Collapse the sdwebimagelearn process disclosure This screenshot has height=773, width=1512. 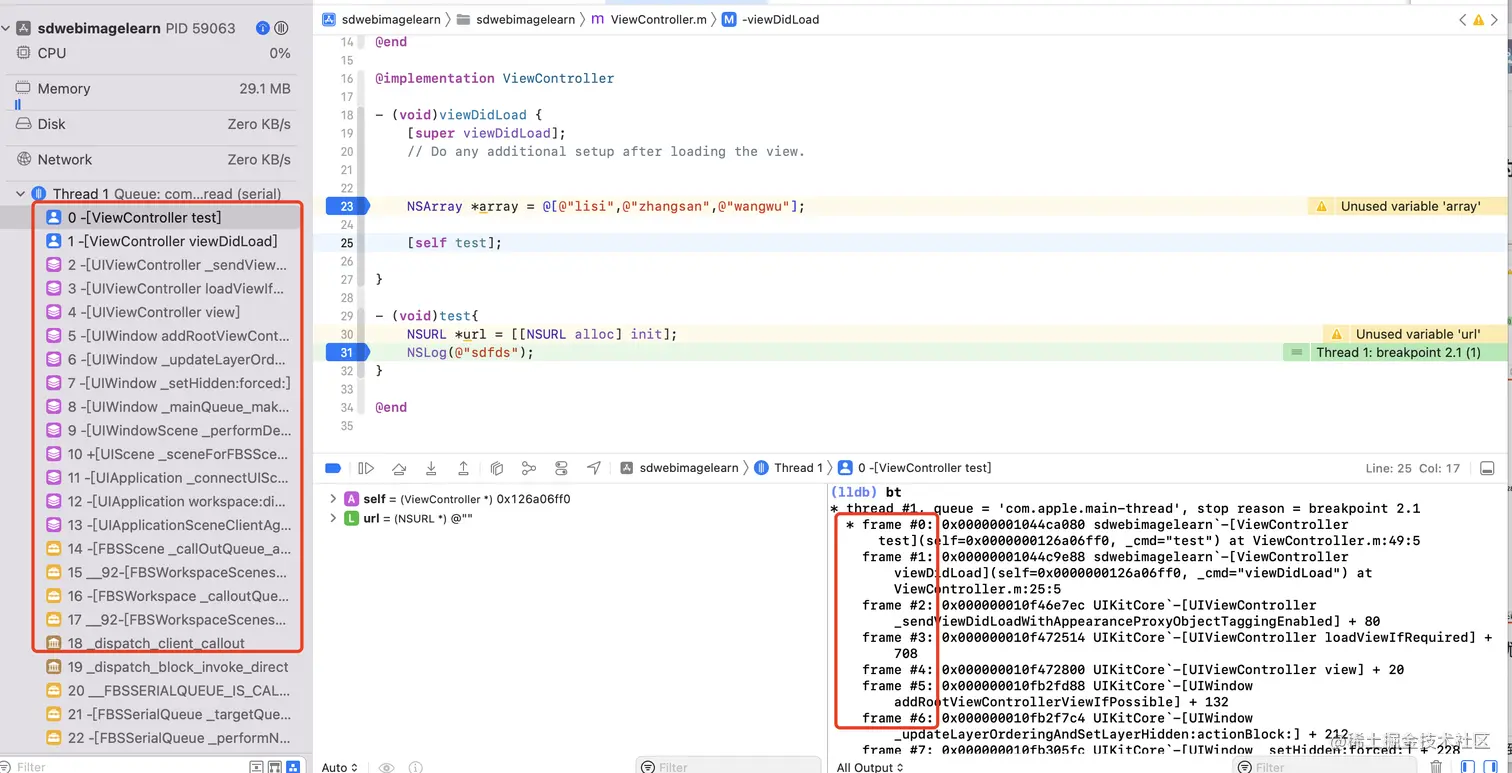pos(6,28)
